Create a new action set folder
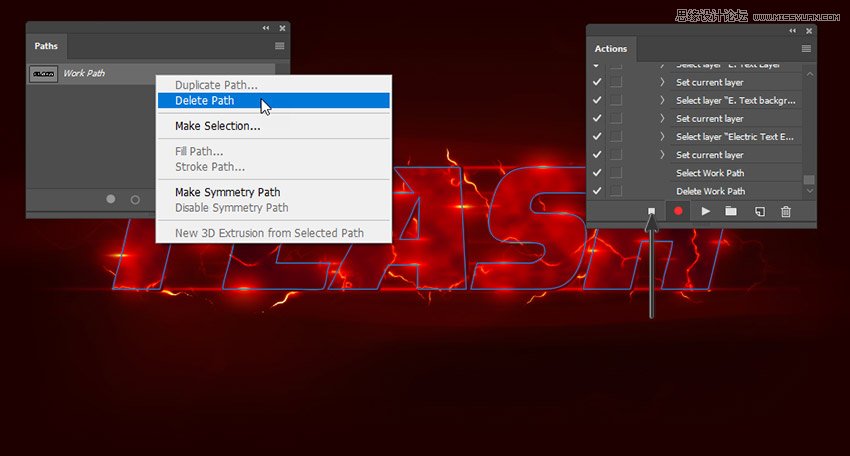Image resolution: width=850 pixels, height=456 pixels. tap(731, 211)
